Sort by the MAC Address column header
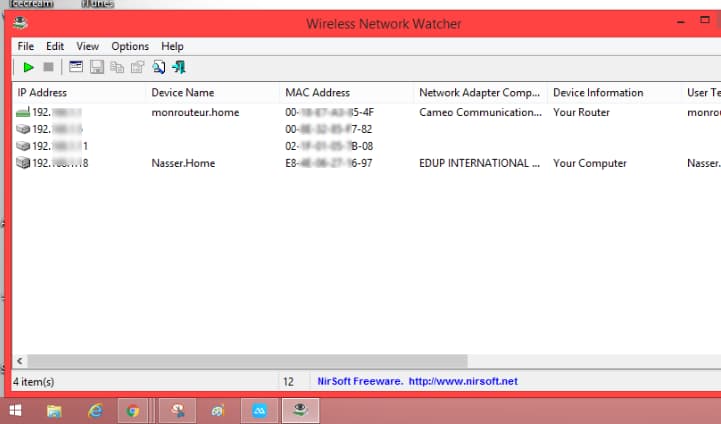Screen dimensions: 721x424 pos(347,92)
